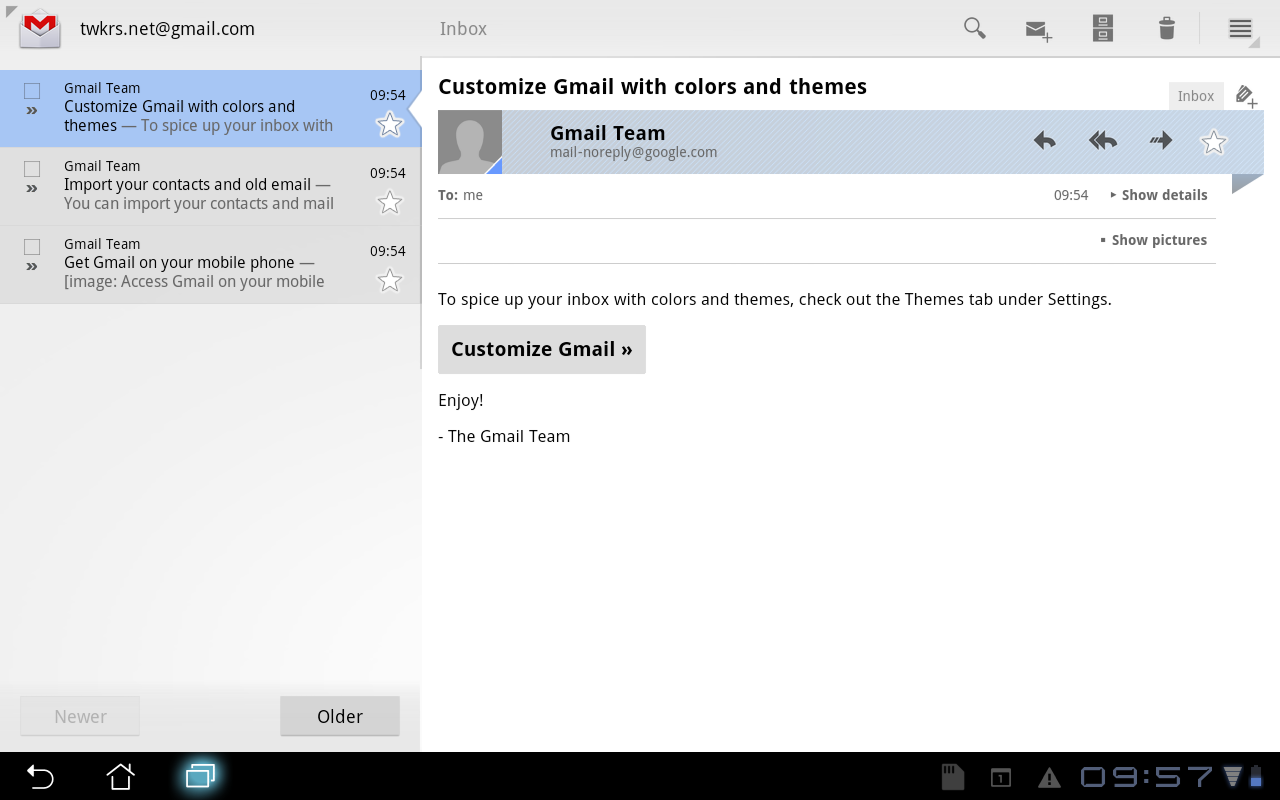The width and height of the screenshot is (1280, 800).
Task: Check the Import your contacts email checkbox
Action: tap(32, 168)
